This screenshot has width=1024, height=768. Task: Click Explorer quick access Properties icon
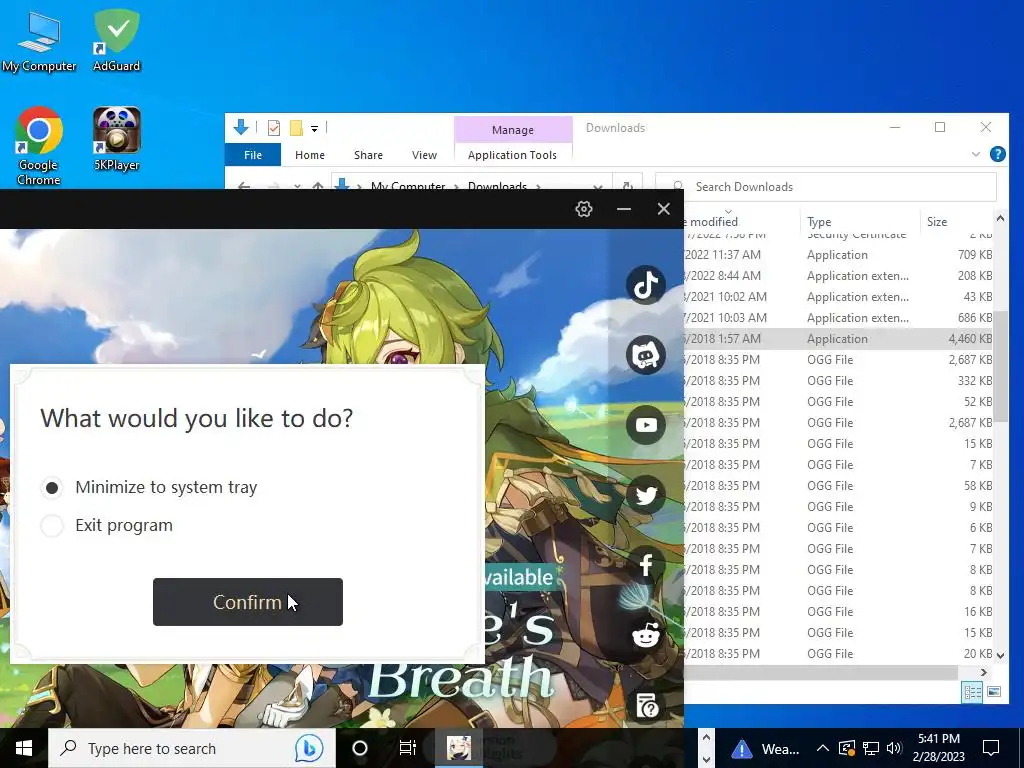[x=274, y=128]
